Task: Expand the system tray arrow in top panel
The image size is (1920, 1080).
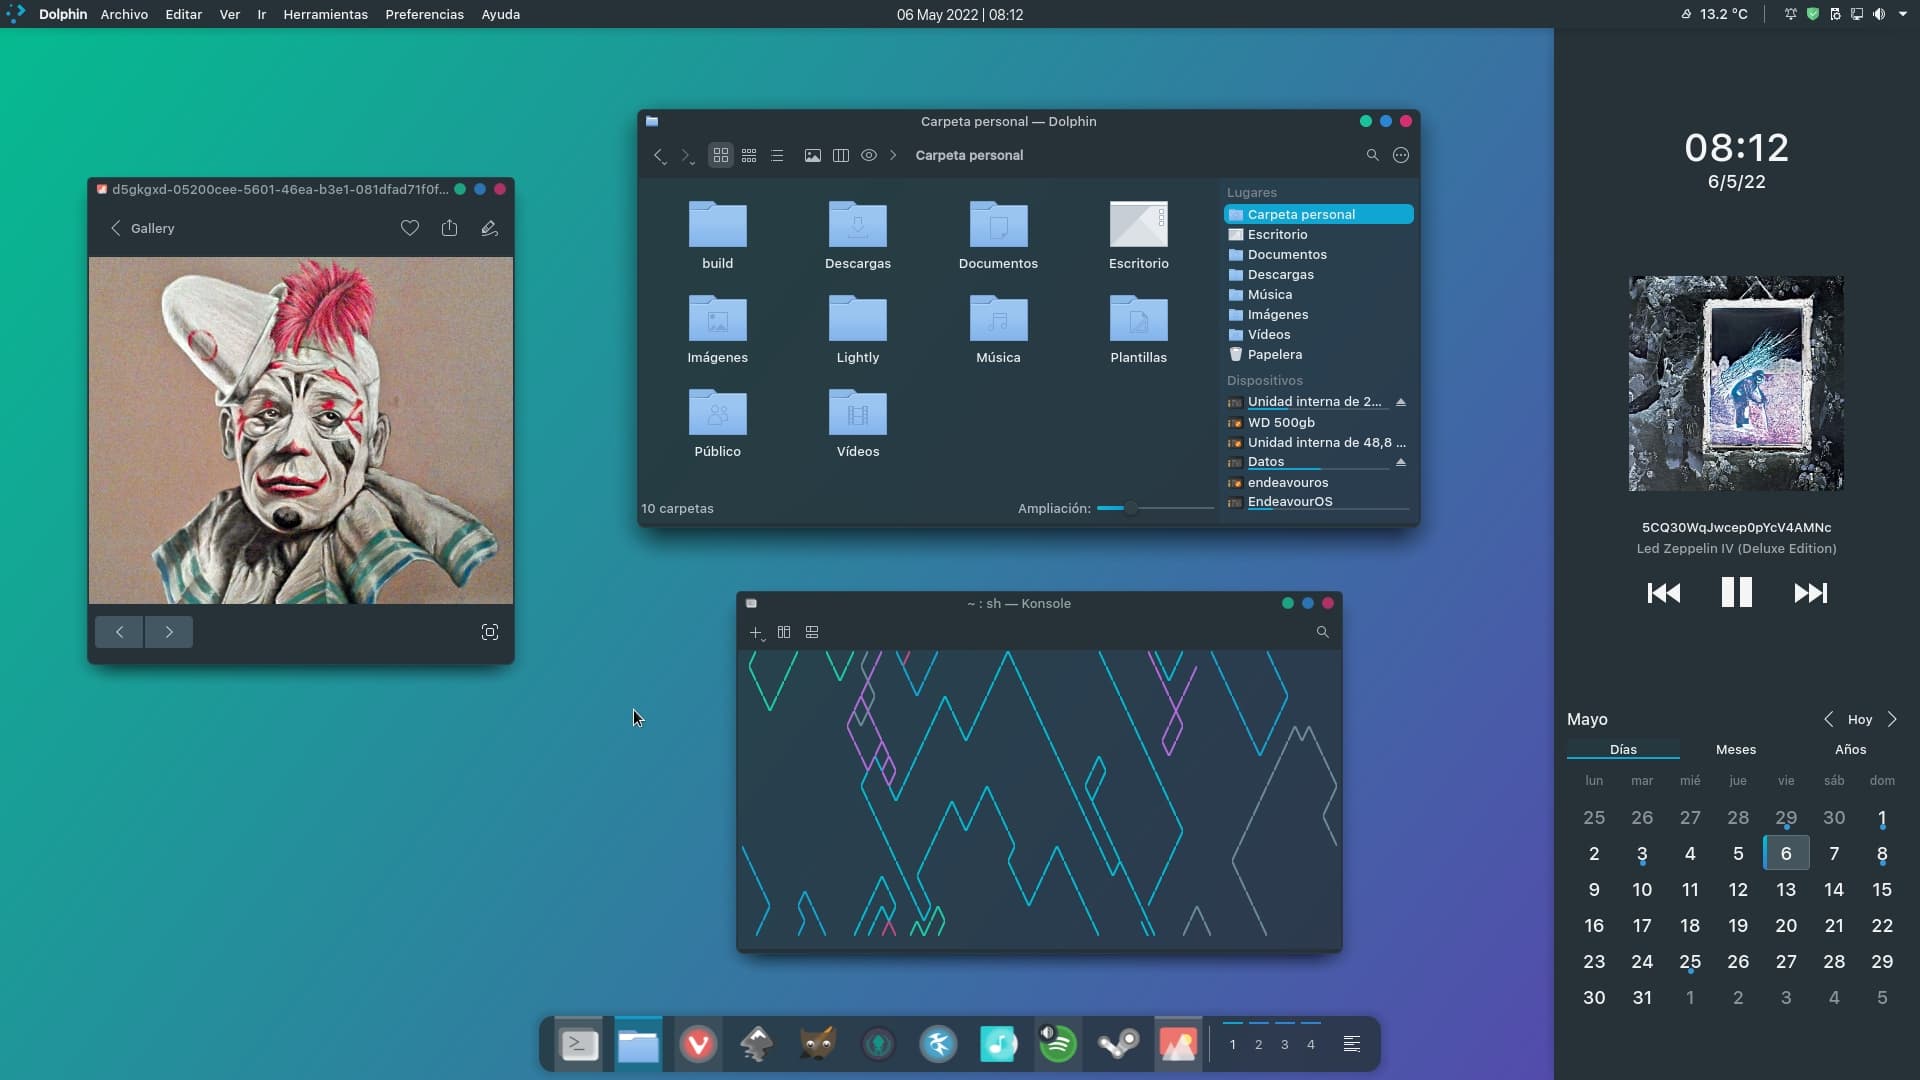Action: pos(1905,14)
